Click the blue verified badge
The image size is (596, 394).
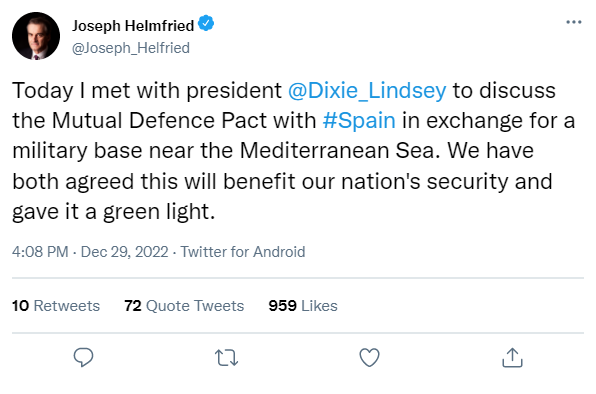[206, 24]
